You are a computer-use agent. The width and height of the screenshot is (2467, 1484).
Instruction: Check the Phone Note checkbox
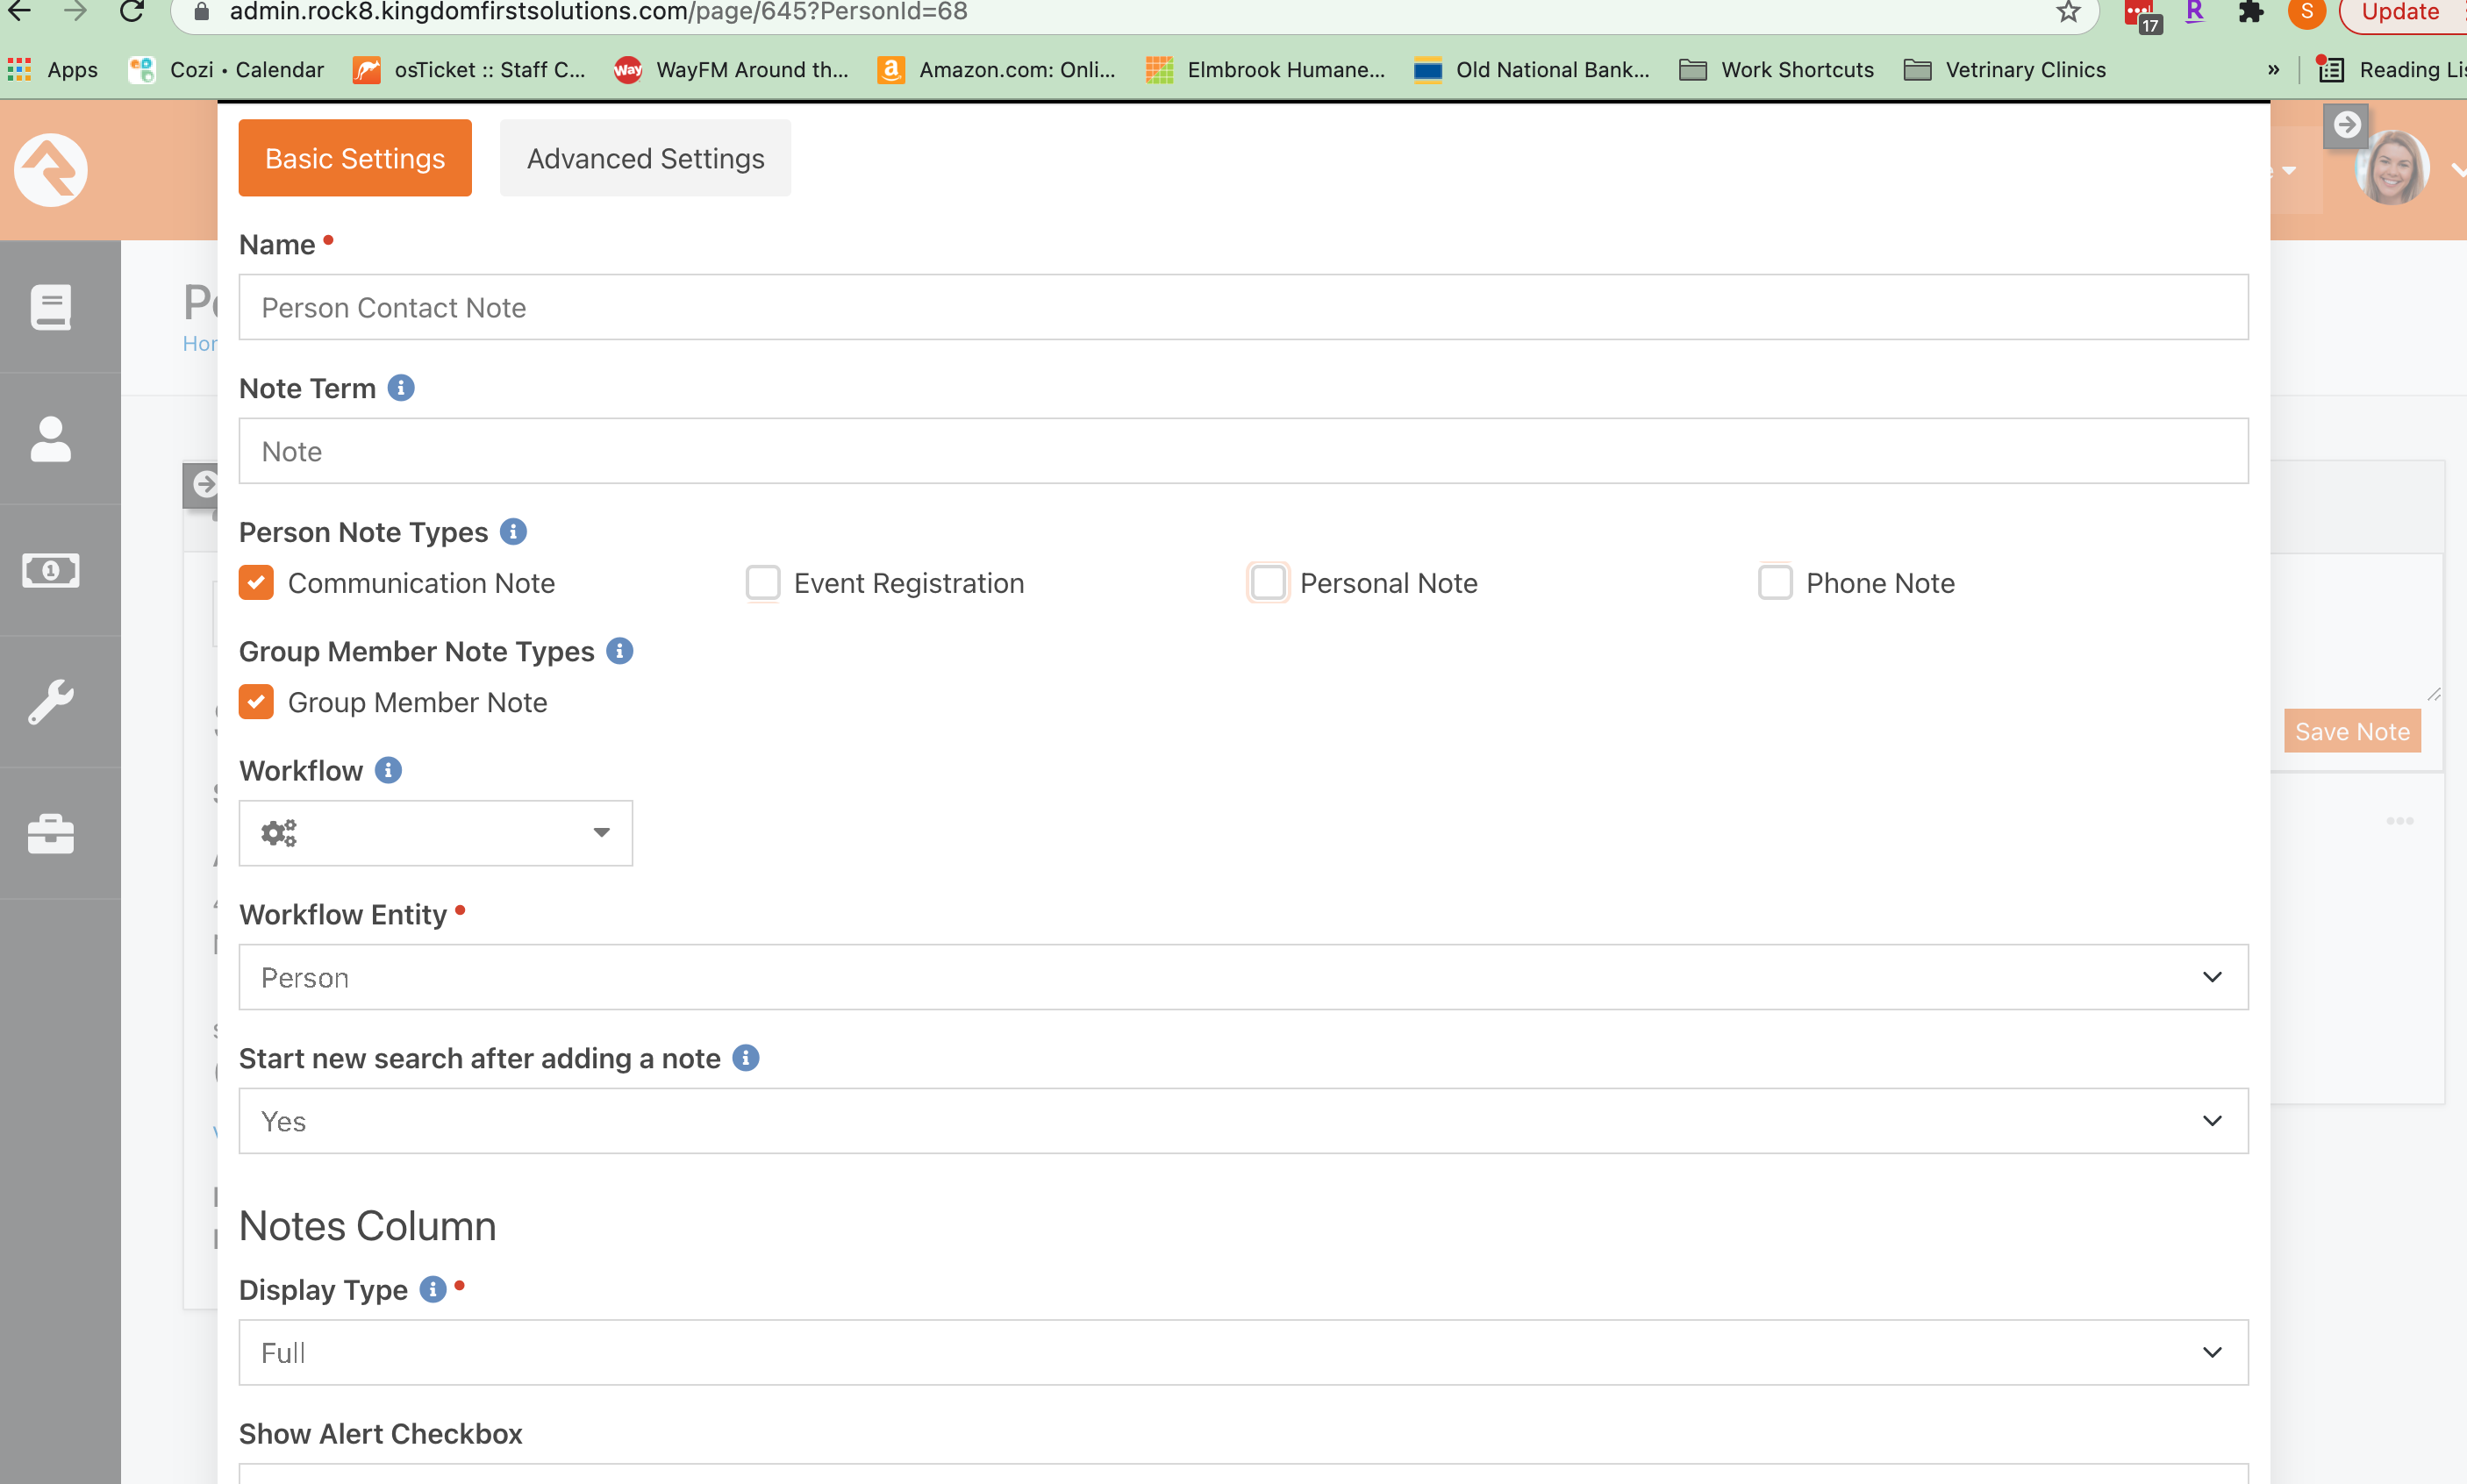pyautogui.click(x=1775, y=583)
